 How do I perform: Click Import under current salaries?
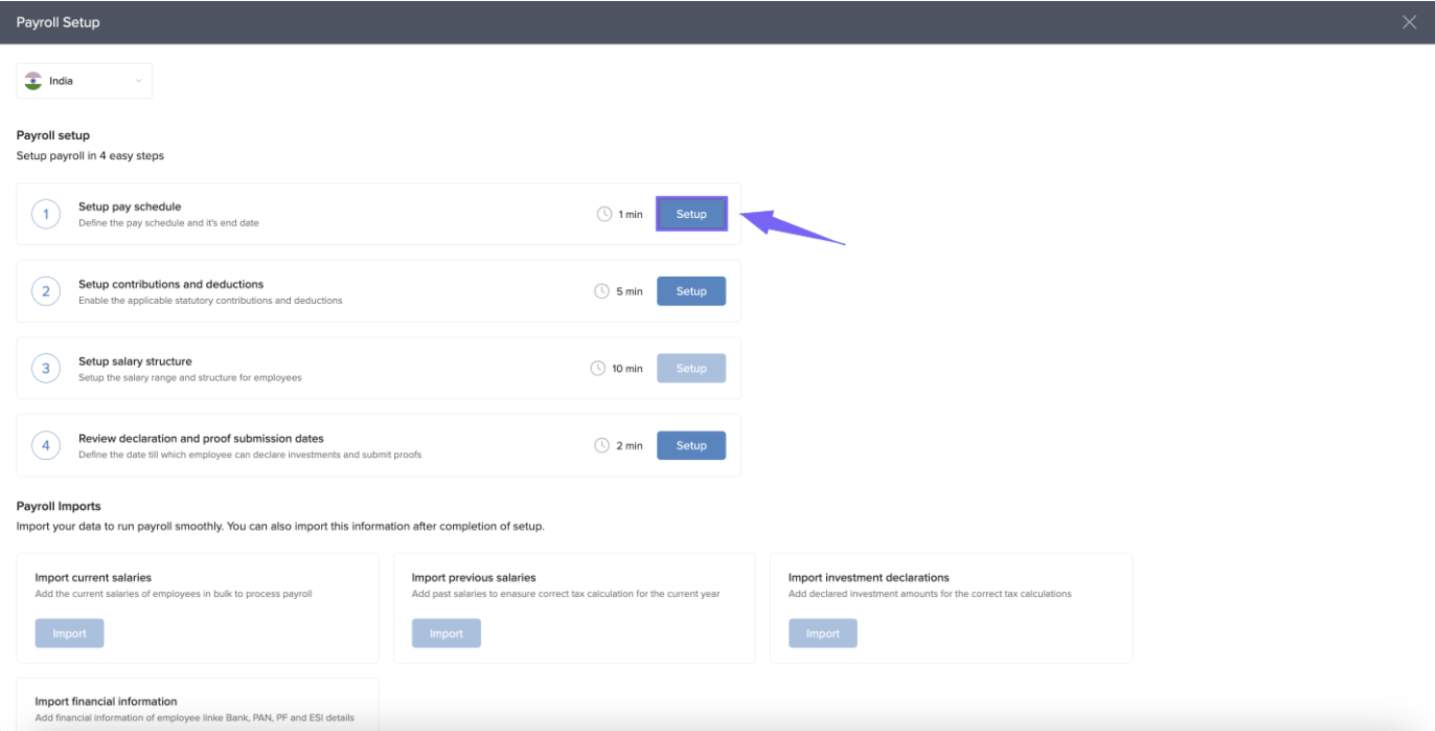pos(69,633)
